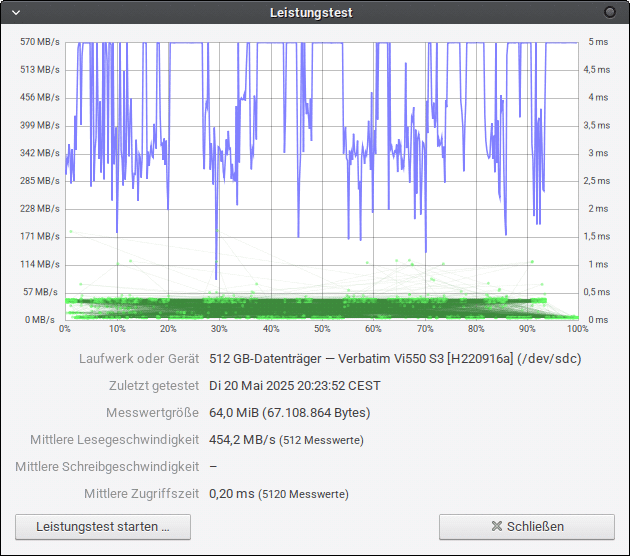Click the Leistungstest starten button

(103, 527)
